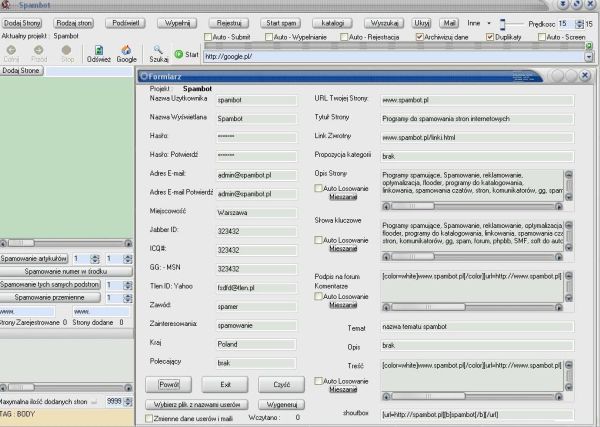This screenshot has height=427, width=600.
Task: Close the Formularz window
Action: tap(585, 75)
